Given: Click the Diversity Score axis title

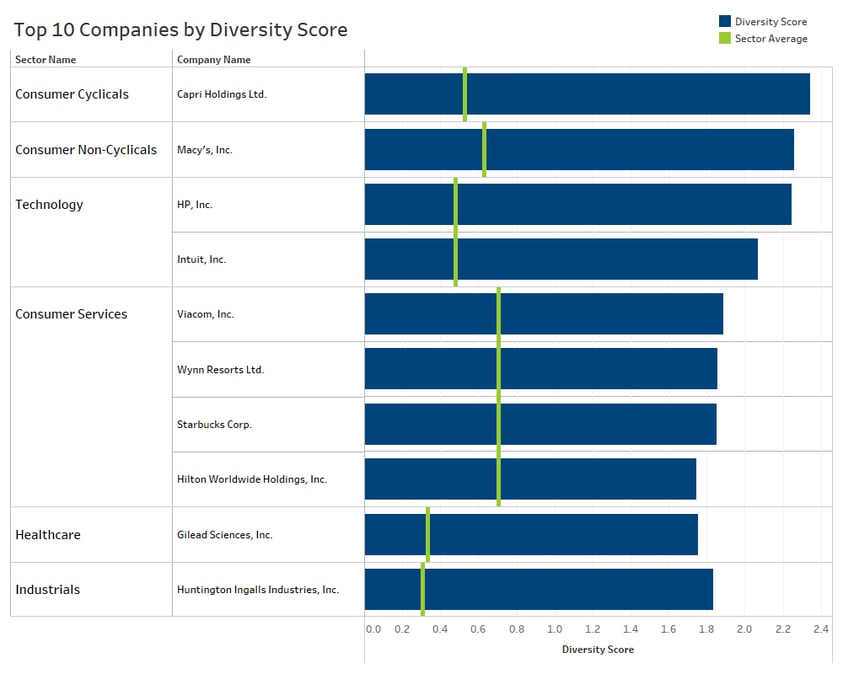Looking at the screenshot, I should pyautogui.click(x=598, y=649).
